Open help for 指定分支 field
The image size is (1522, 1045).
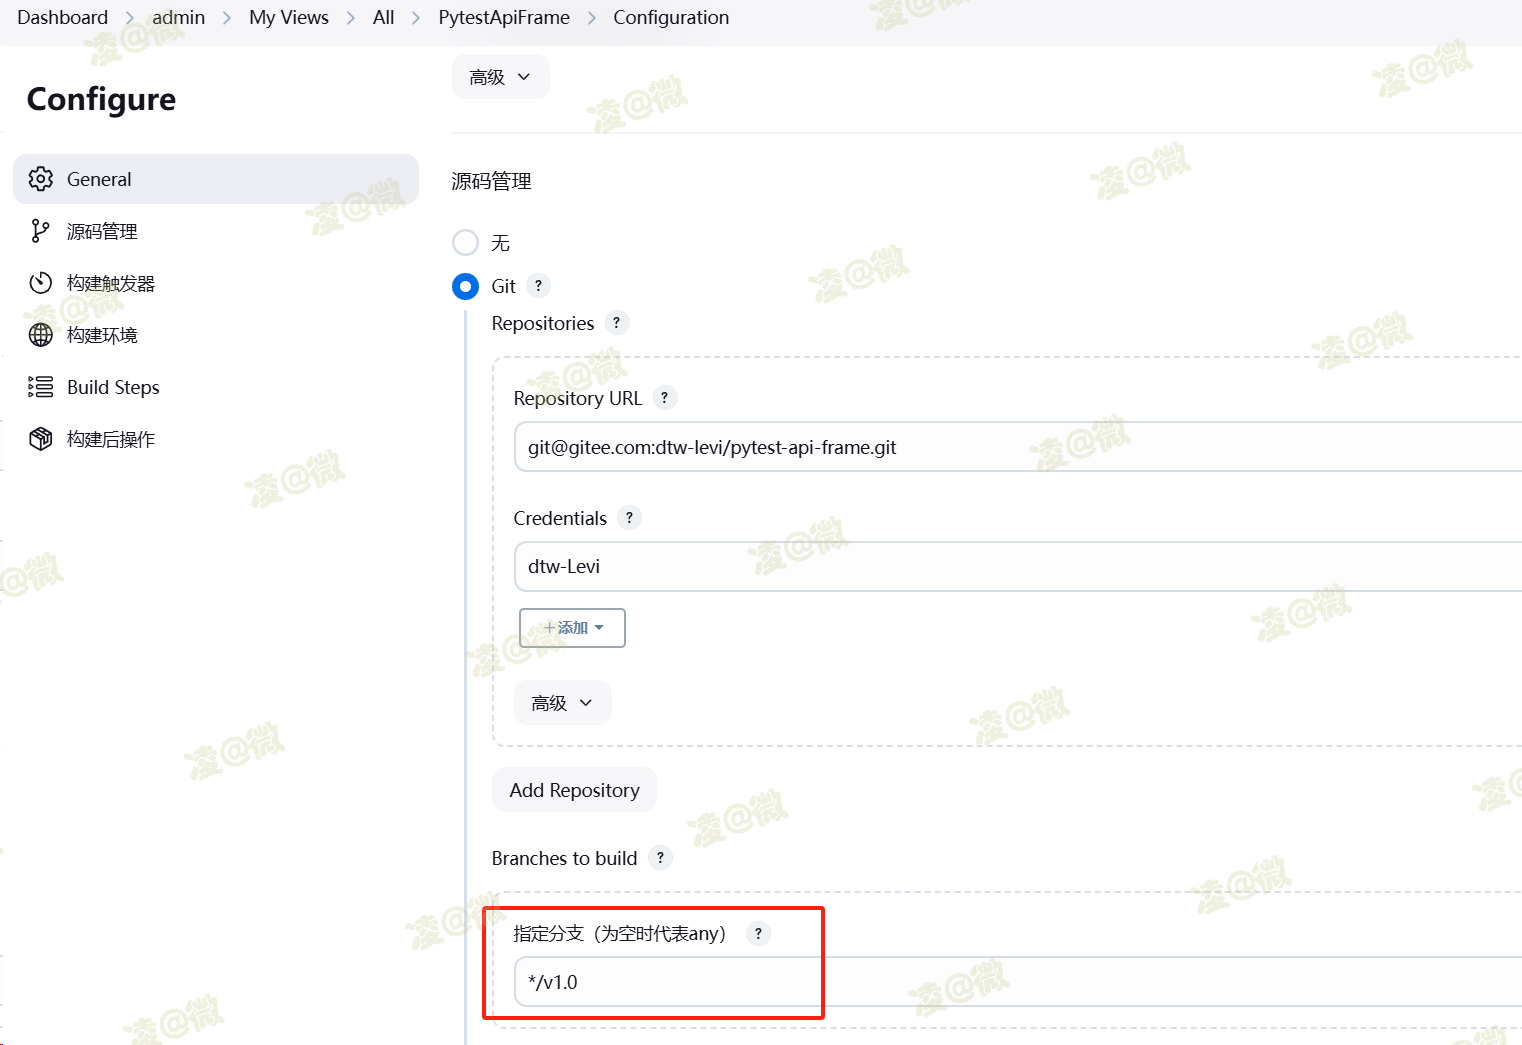pos(758,934)
